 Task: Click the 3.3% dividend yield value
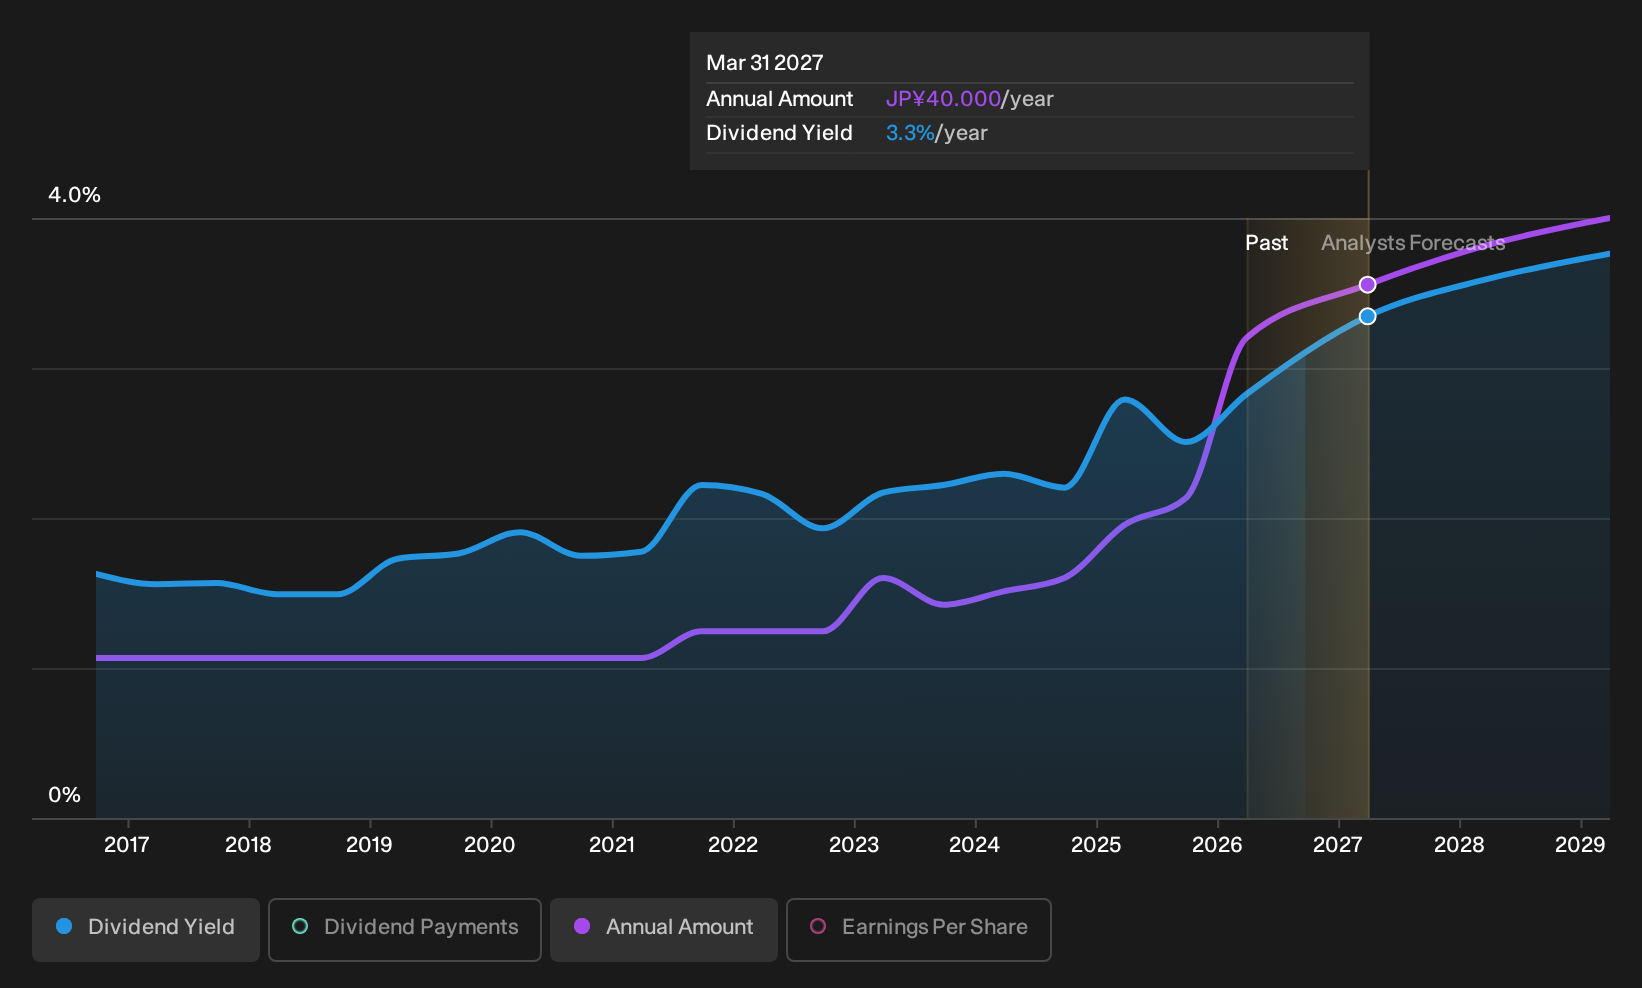click(910, 133)
